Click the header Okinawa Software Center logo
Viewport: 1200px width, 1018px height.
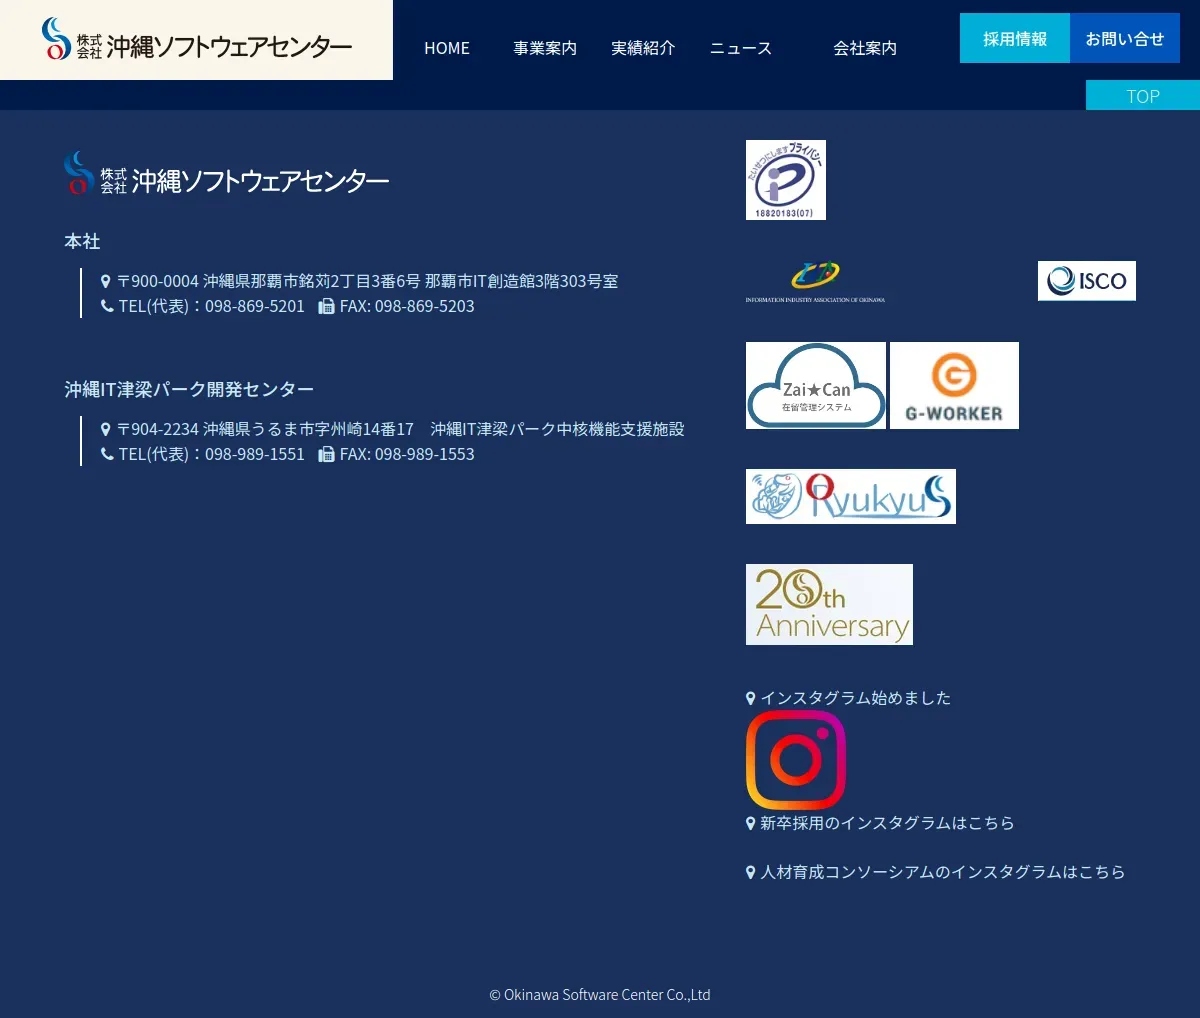[x=197, y=40]
